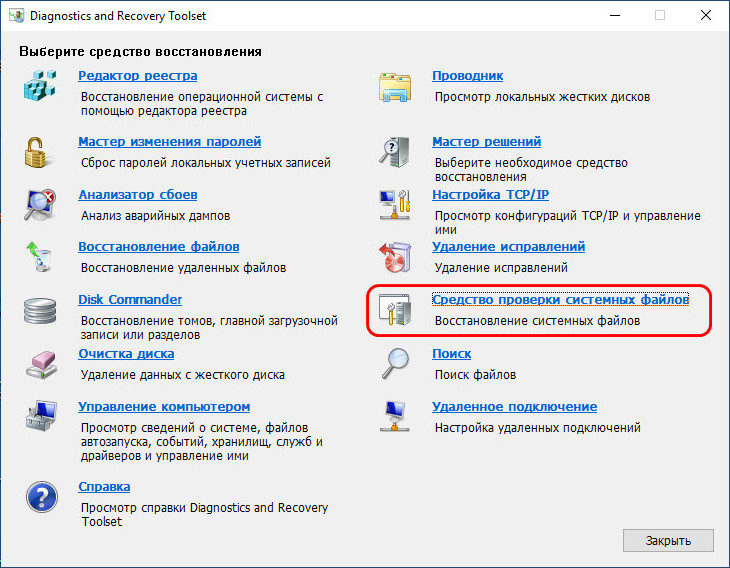The width and height of the screenshot is (730, 568).
Task: Click the recycle bin File Restore icon
Action: pos(39,257)
